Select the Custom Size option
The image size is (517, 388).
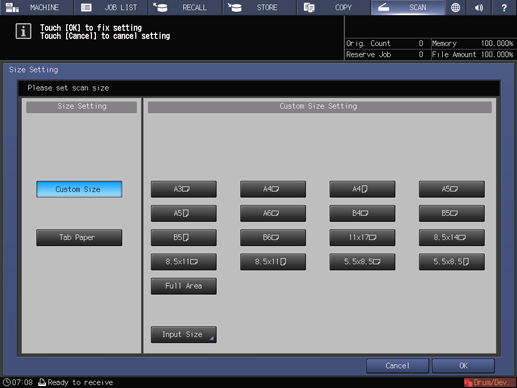[79, 189]
